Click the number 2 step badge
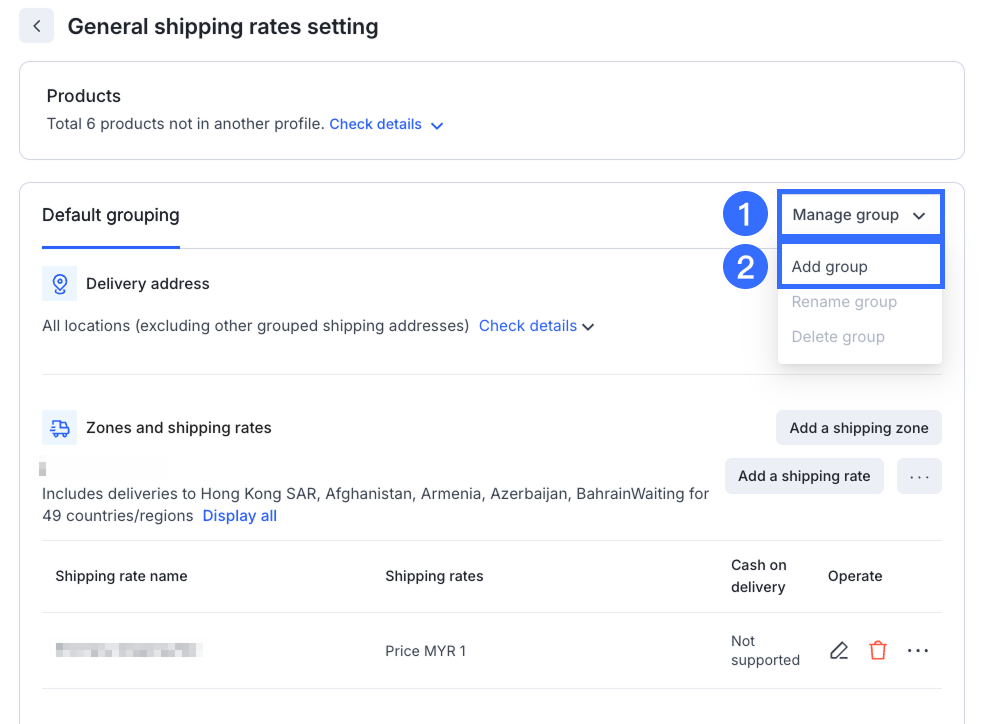 pos(744,267)
